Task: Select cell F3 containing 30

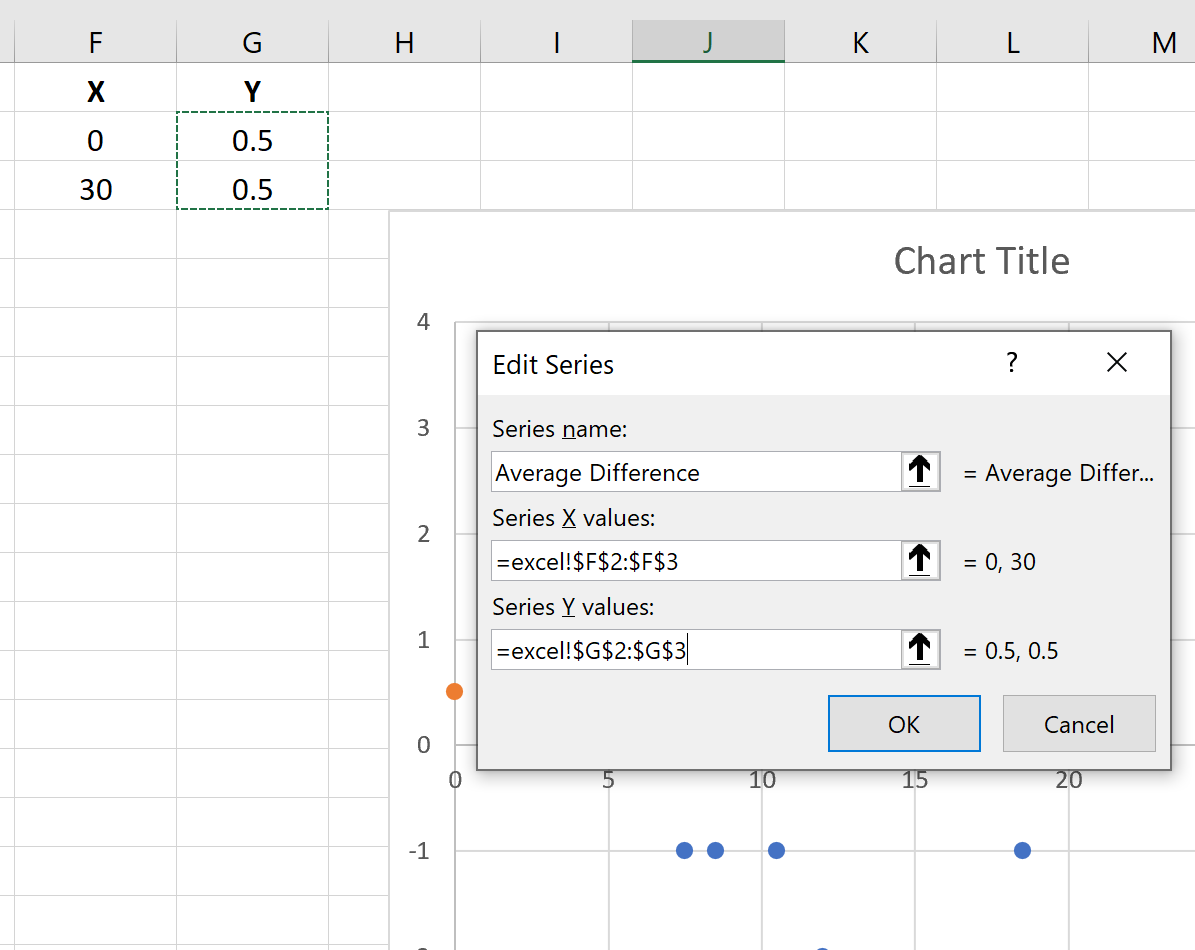Action: 95,189
